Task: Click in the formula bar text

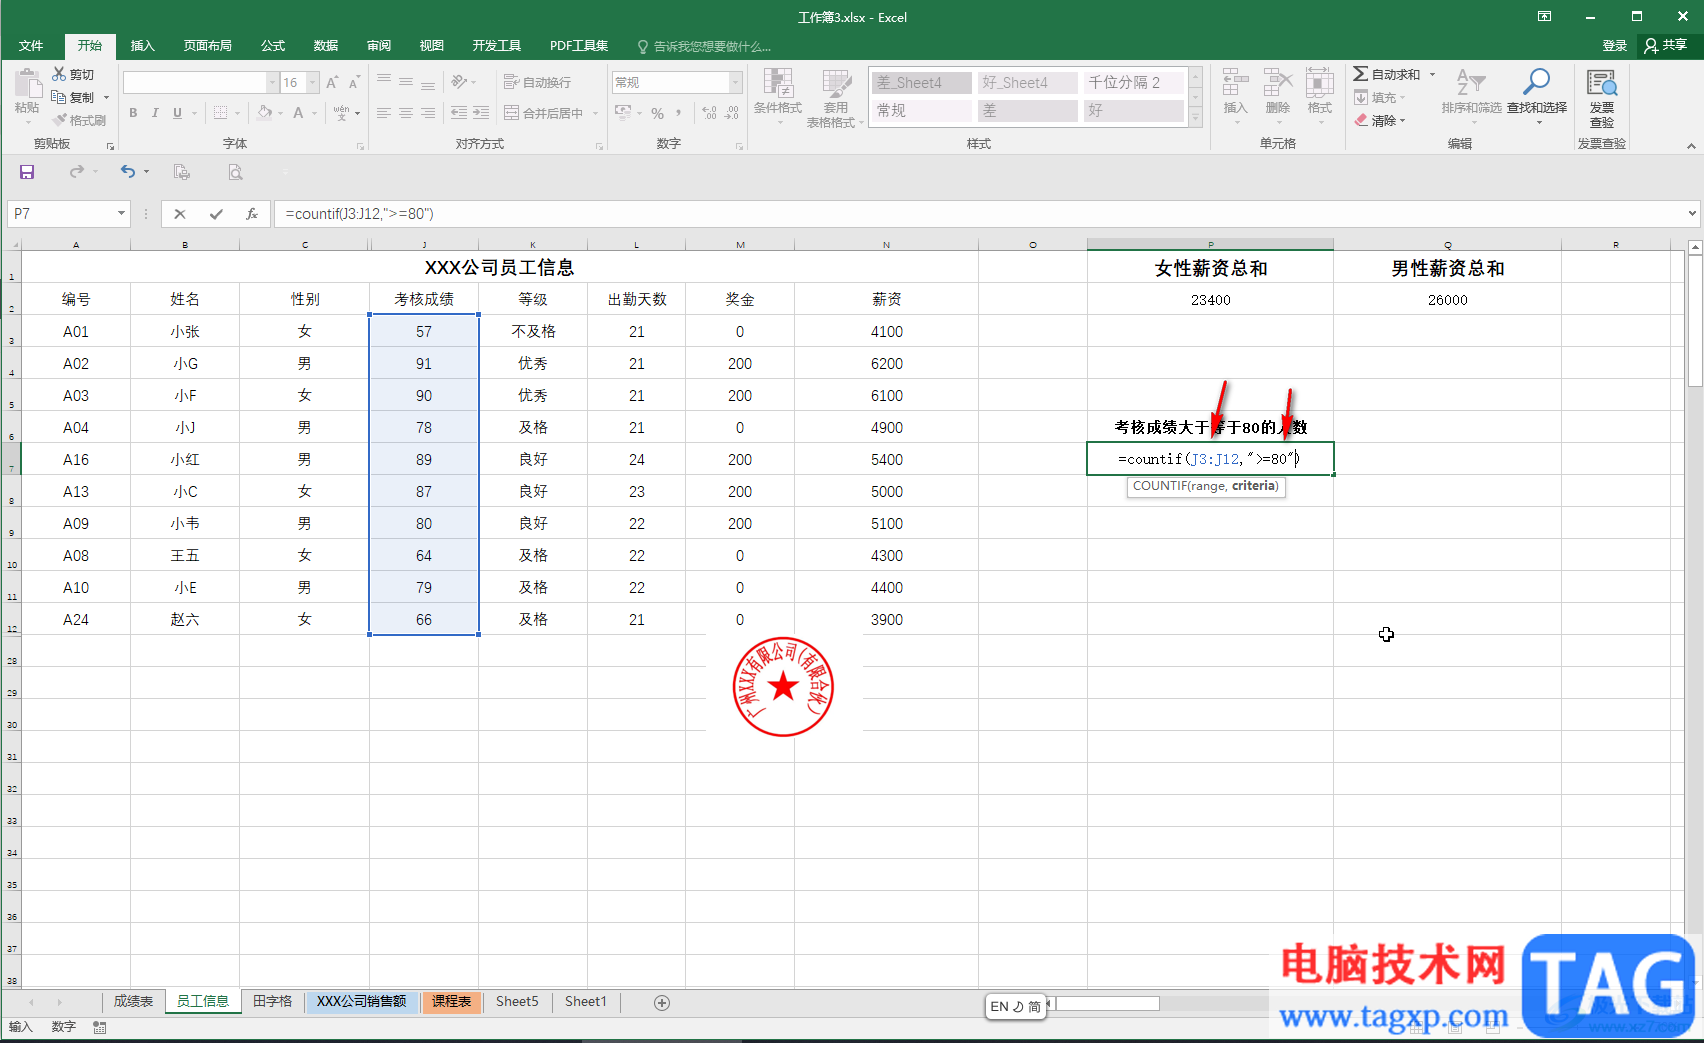Action: coord(360,213)
